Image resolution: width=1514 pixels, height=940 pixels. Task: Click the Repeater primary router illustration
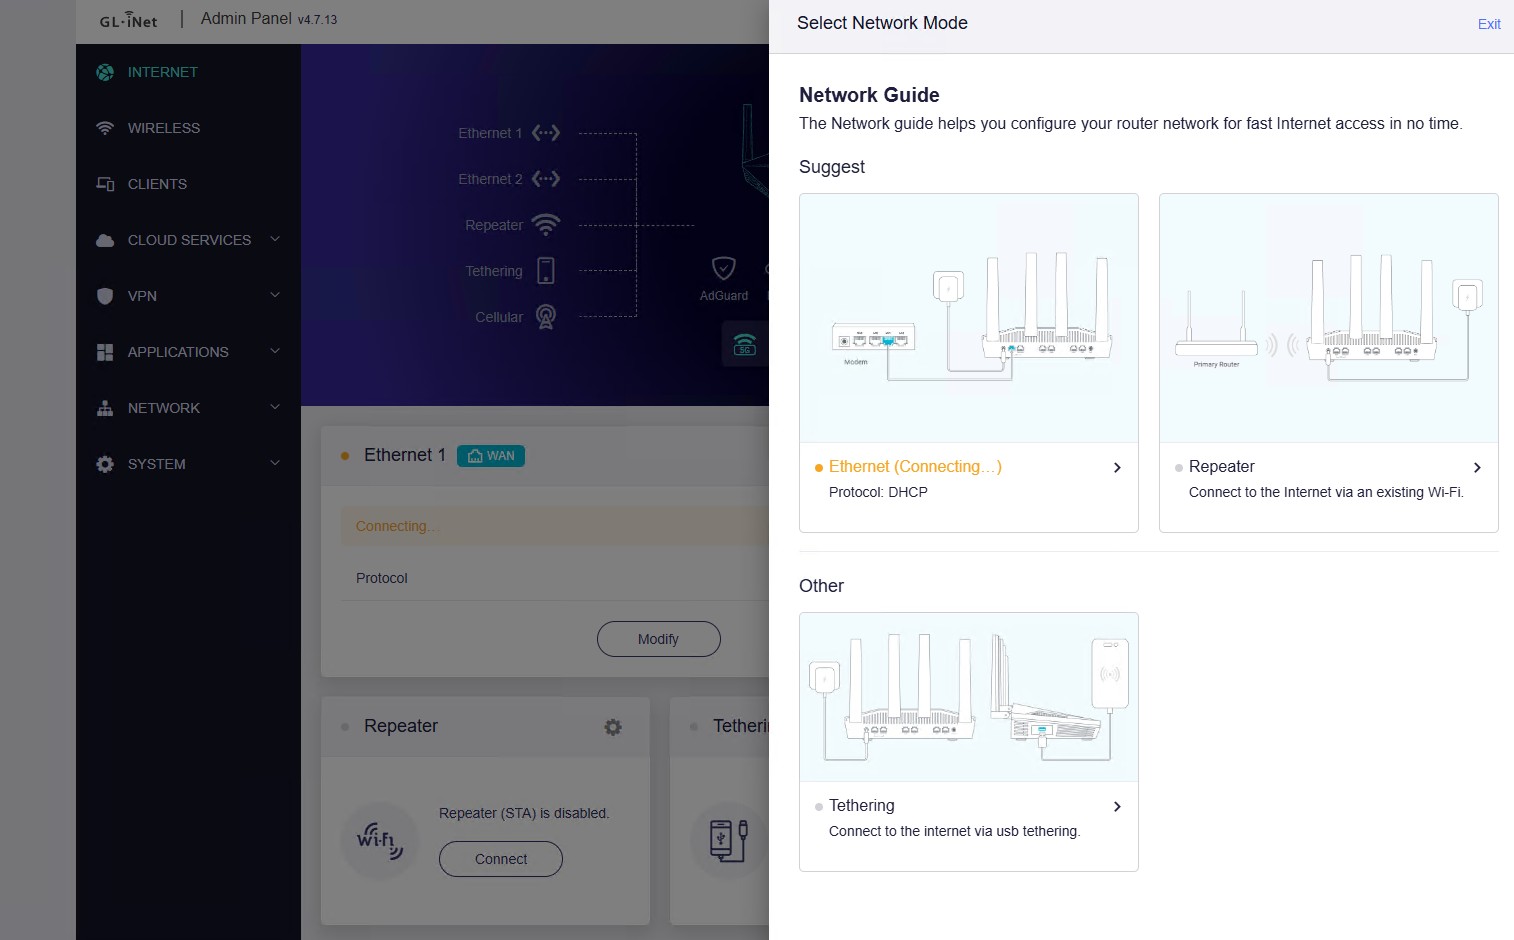[x=1329, y=318]
